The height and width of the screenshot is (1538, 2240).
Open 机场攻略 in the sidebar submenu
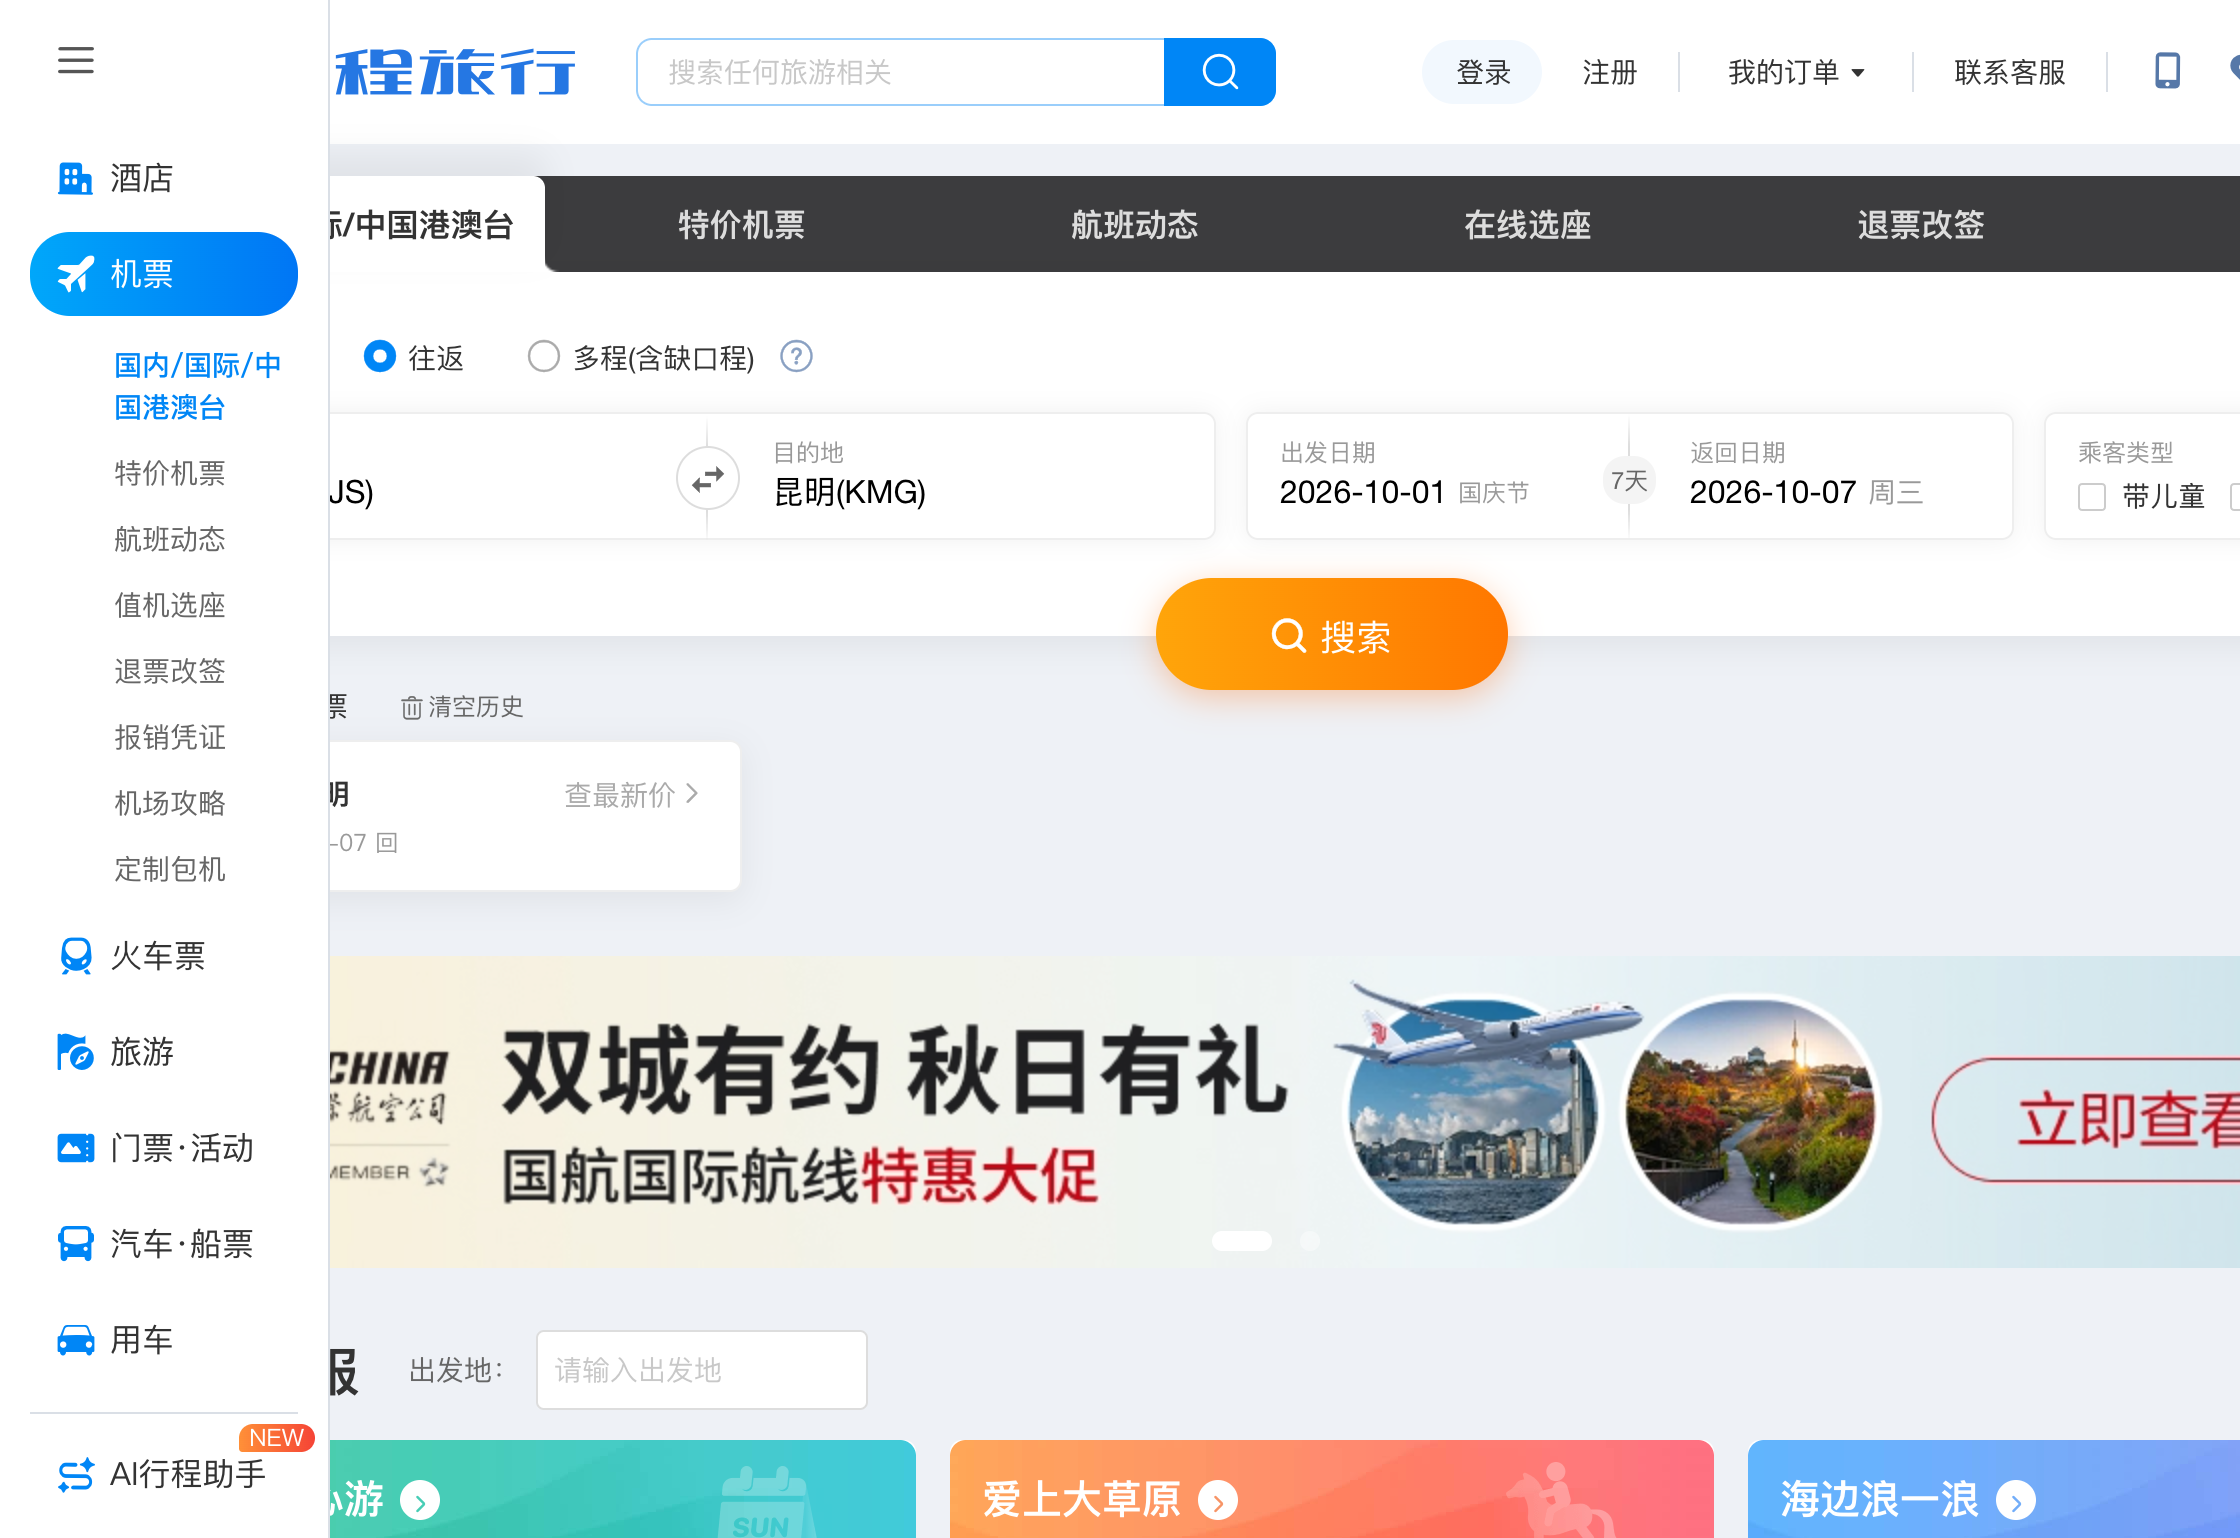point(170,803)
